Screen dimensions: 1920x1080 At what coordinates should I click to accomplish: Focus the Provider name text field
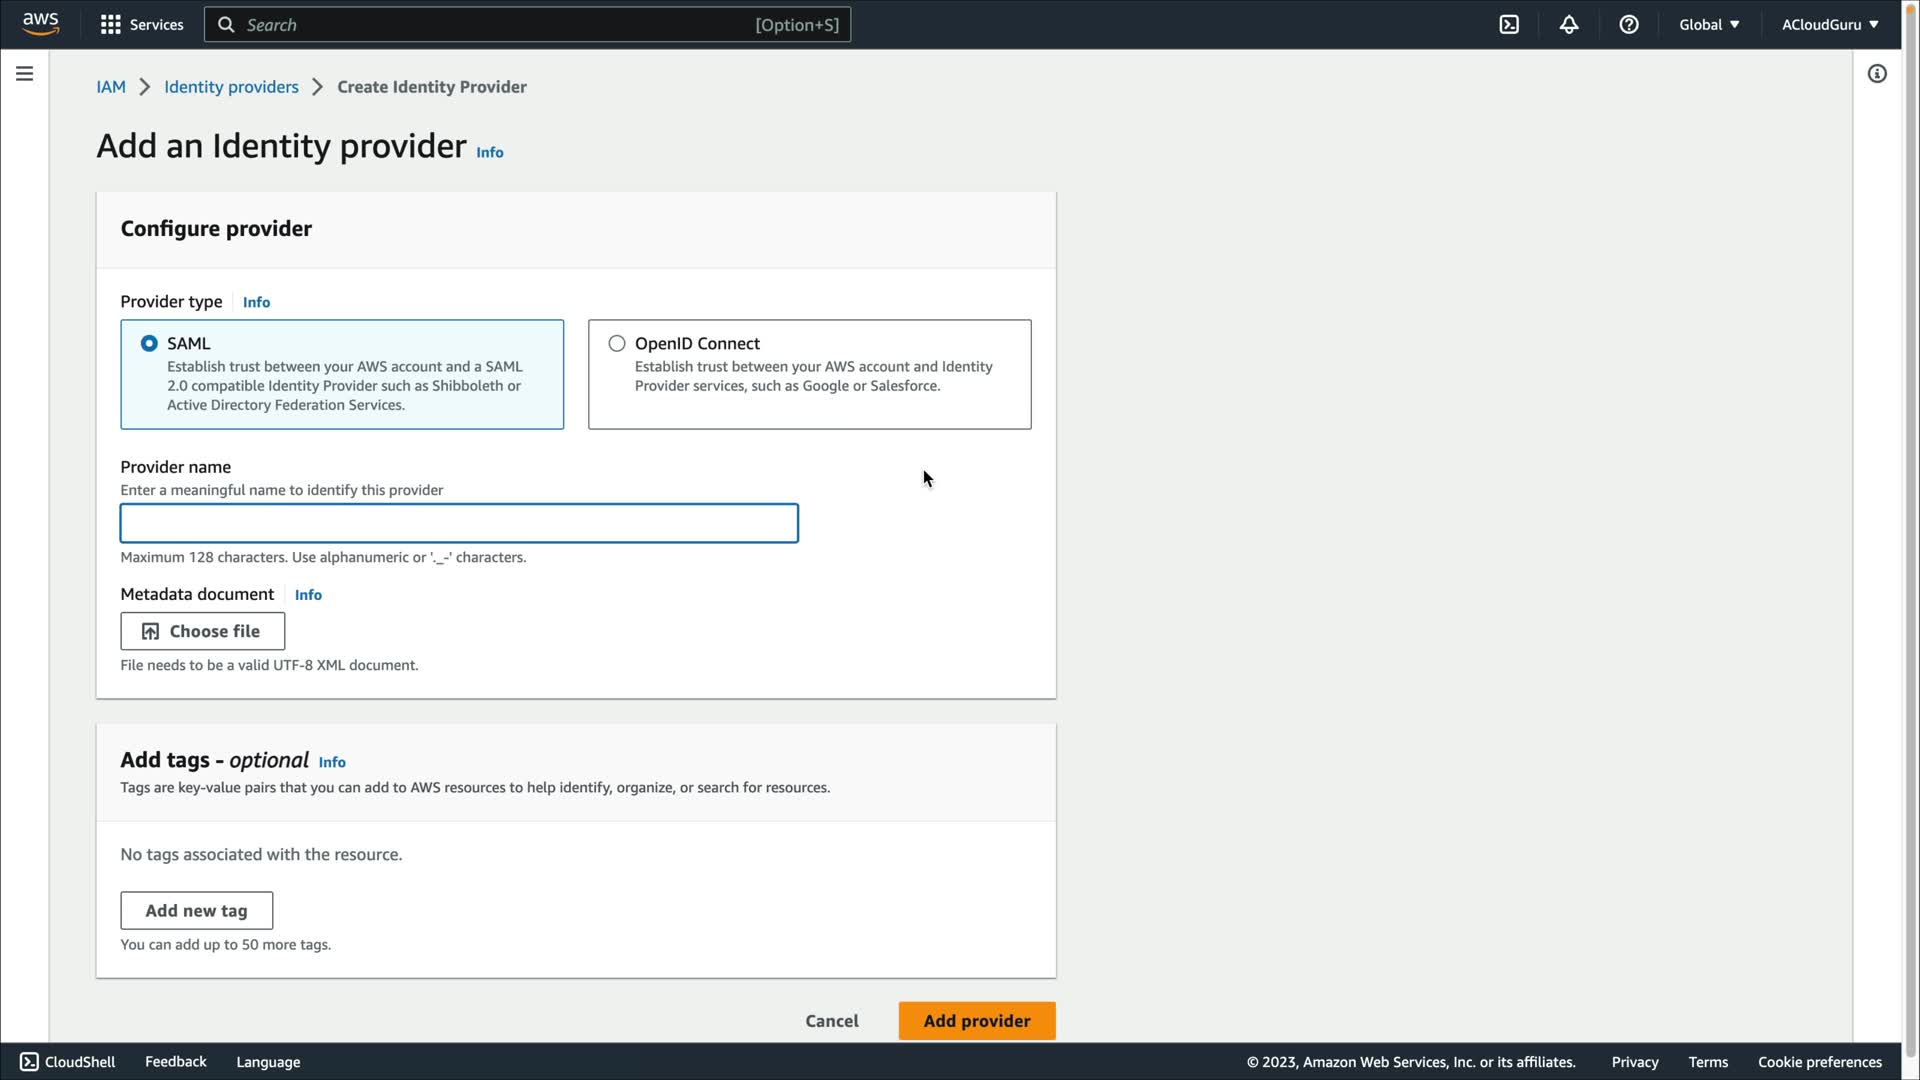pyautogui.click(x=459, y=524)
